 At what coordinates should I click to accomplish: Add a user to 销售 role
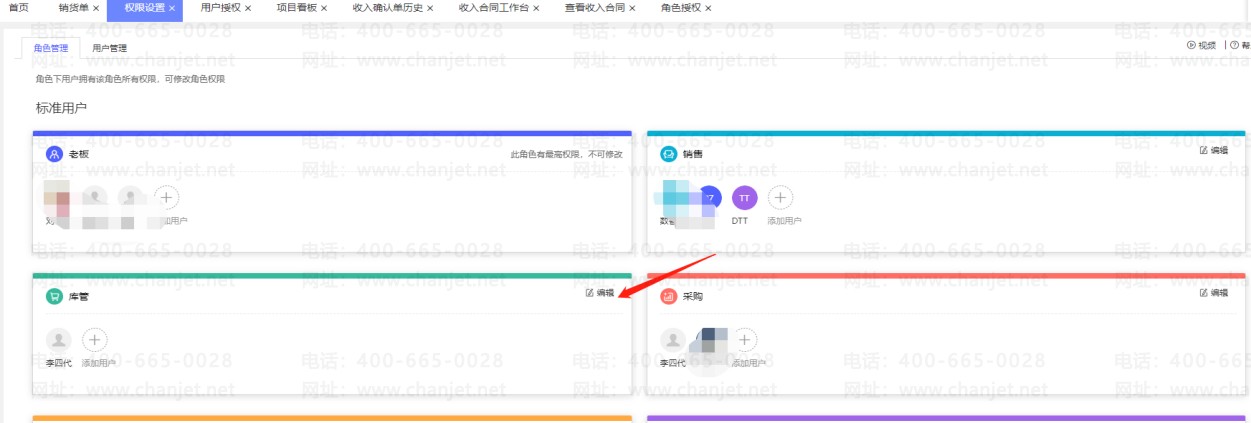pyautogui.click(x=781, y=197)
